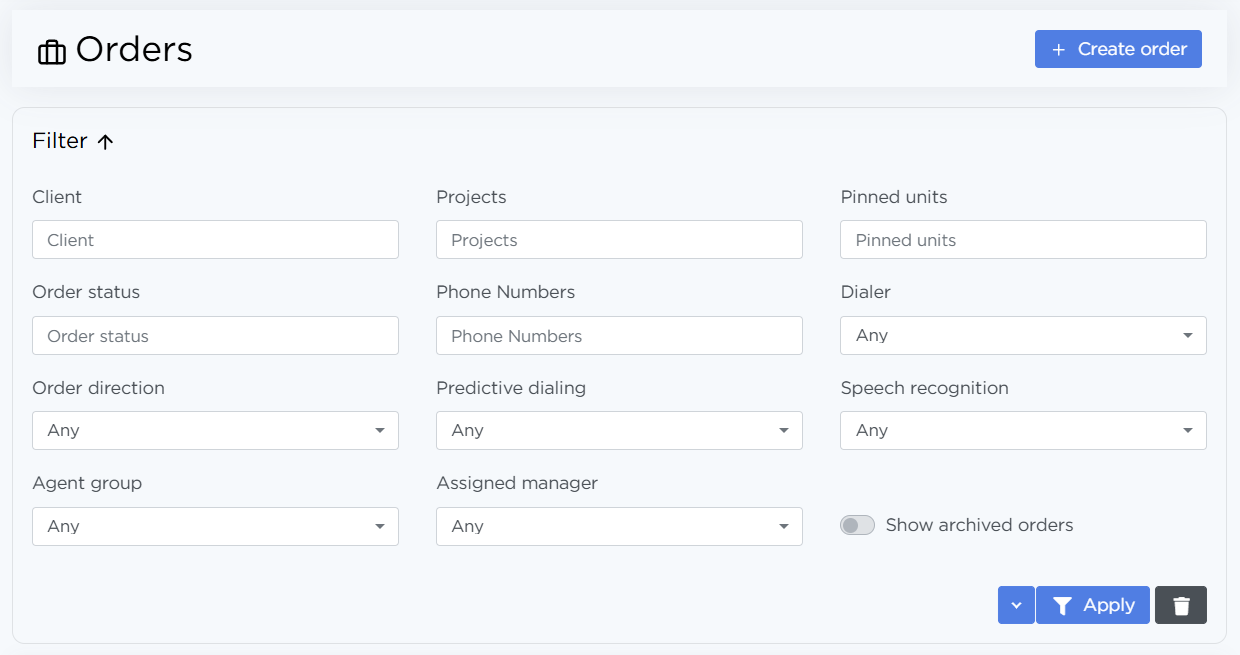Image resolution: width=1240 pixels, height=655 pixels.
Task: Click the Order status field
Action: pos(215,336)
